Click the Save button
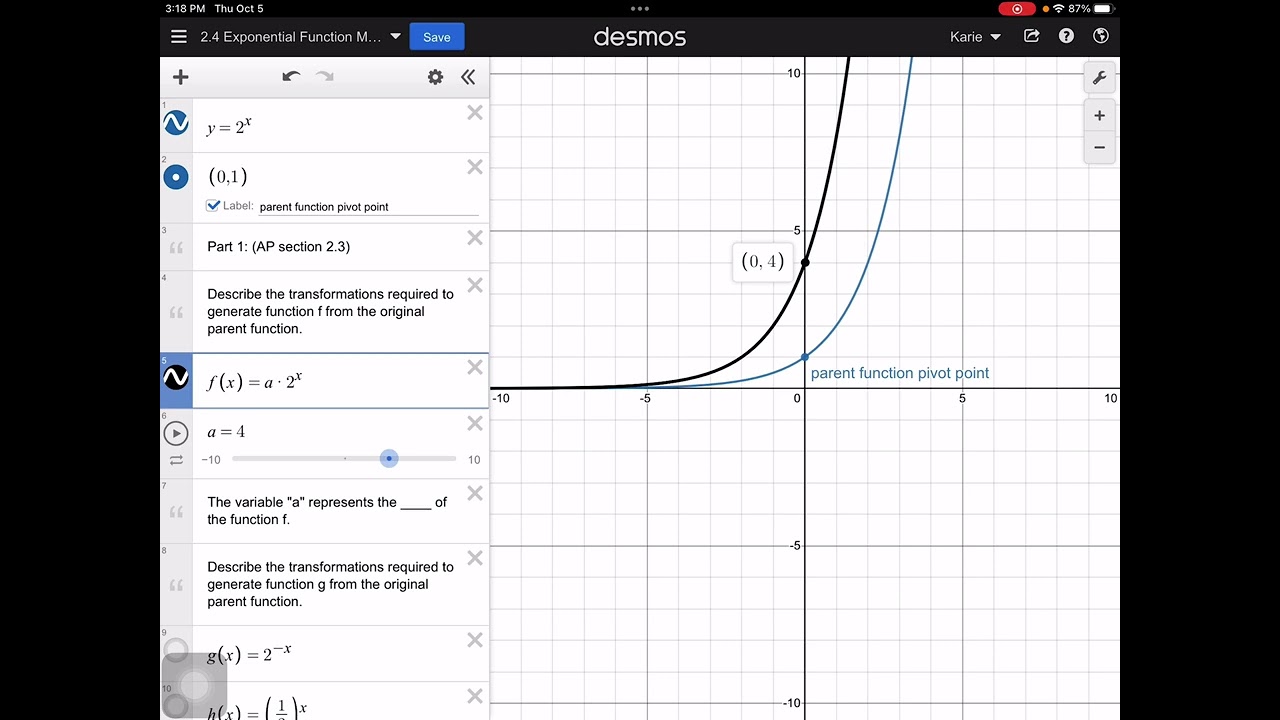Screen dimensions: 1280x720 437,37
